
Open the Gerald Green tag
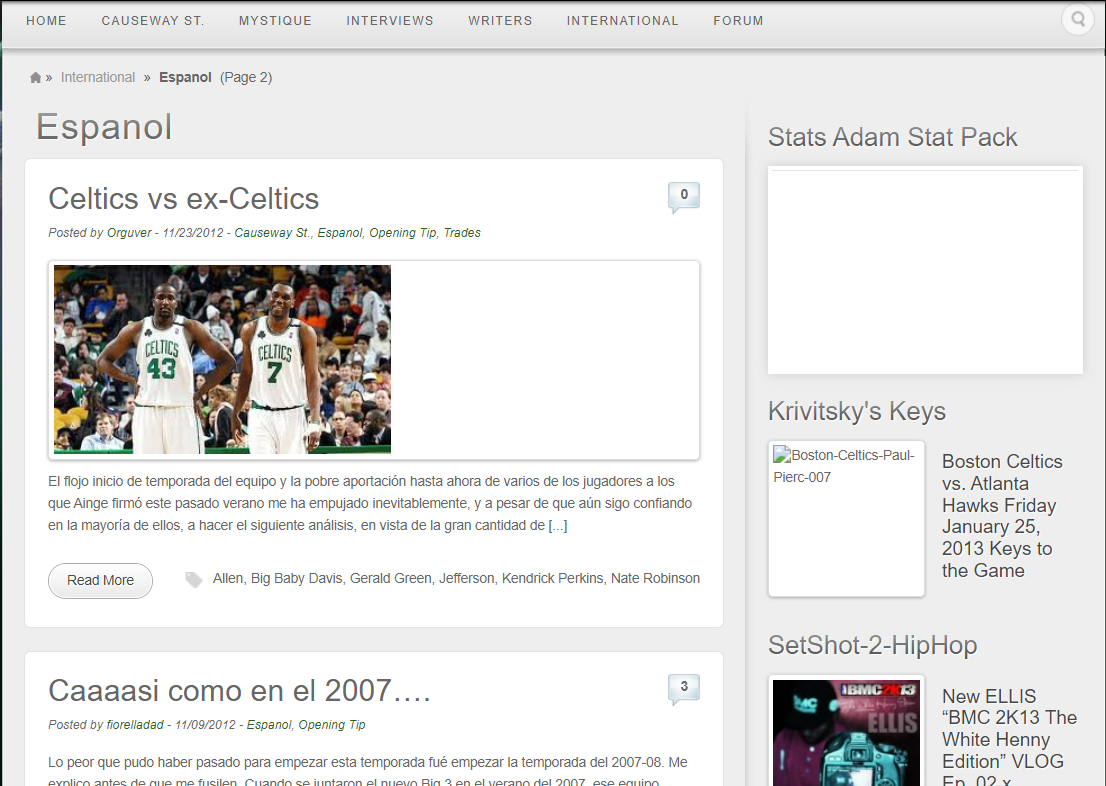(x=391, y=579)
